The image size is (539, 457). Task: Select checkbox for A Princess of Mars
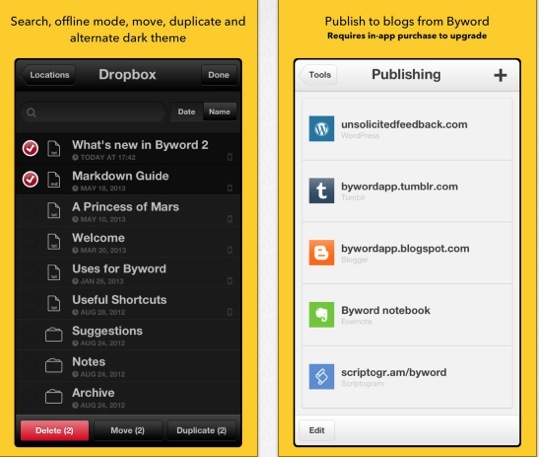30,210
